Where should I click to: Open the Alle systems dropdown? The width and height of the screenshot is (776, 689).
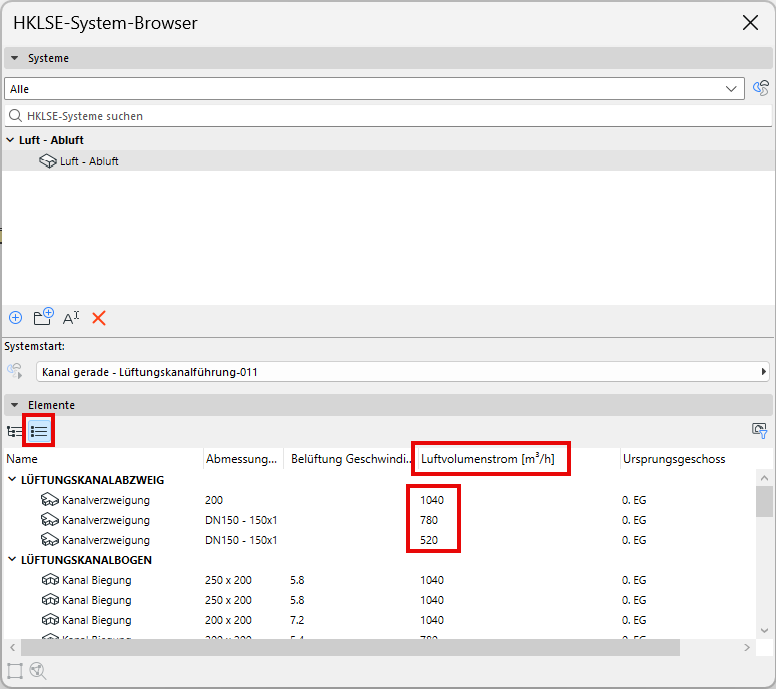tap(374, 89)
